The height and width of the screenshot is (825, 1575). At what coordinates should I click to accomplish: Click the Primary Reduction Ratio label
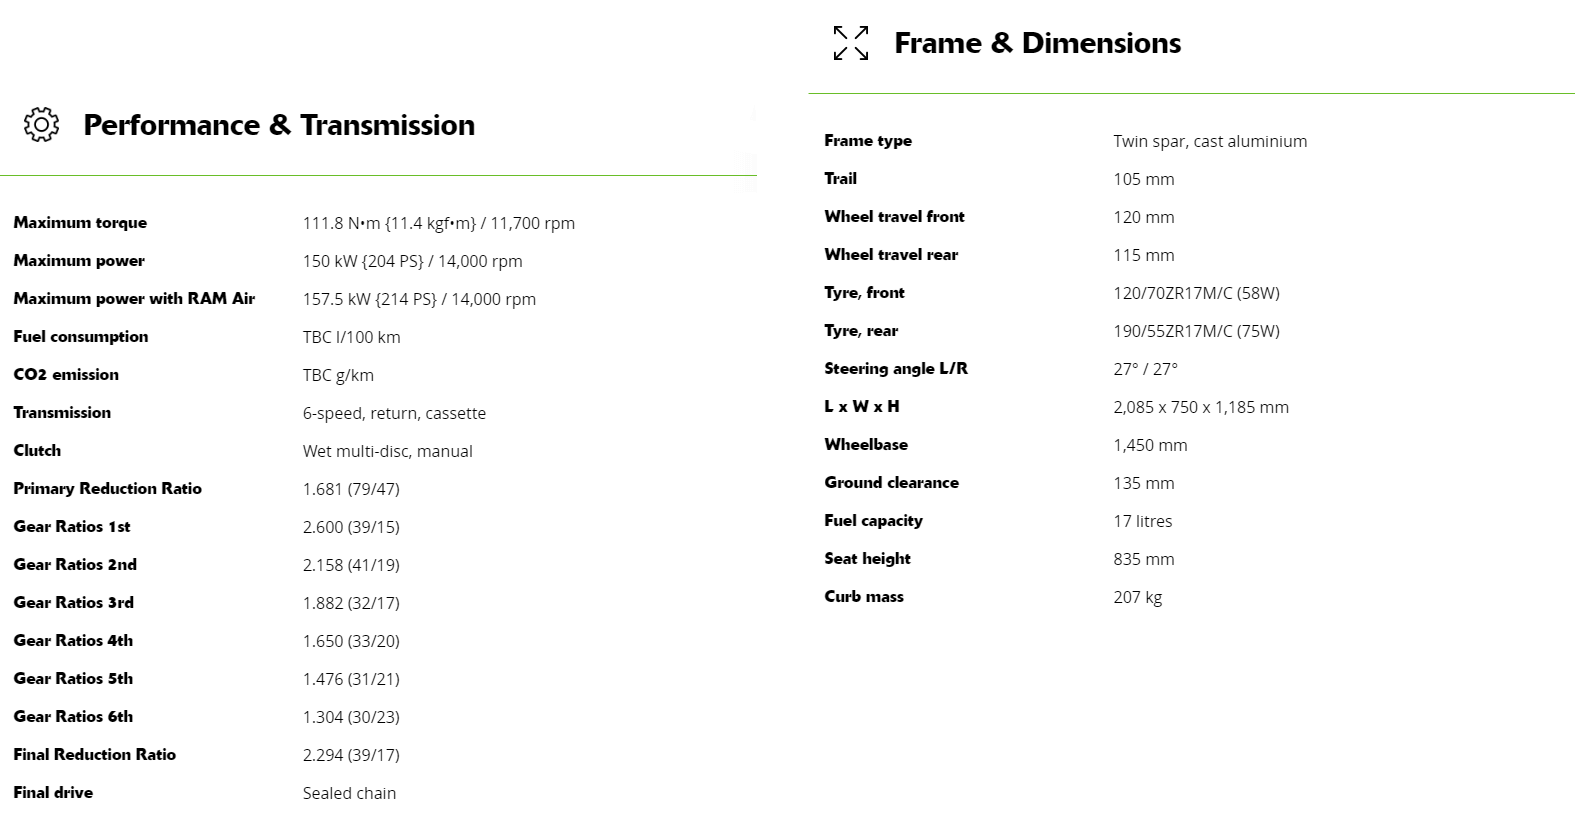107,489
